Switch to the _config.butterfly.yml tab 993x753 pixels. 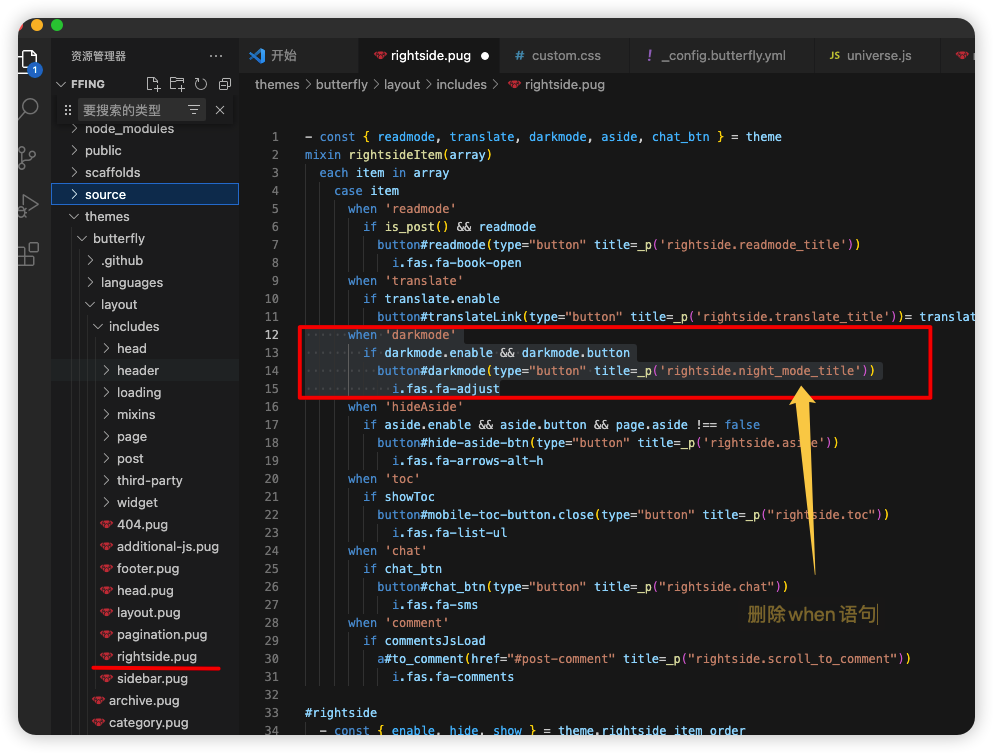click(x=723, y=56)
